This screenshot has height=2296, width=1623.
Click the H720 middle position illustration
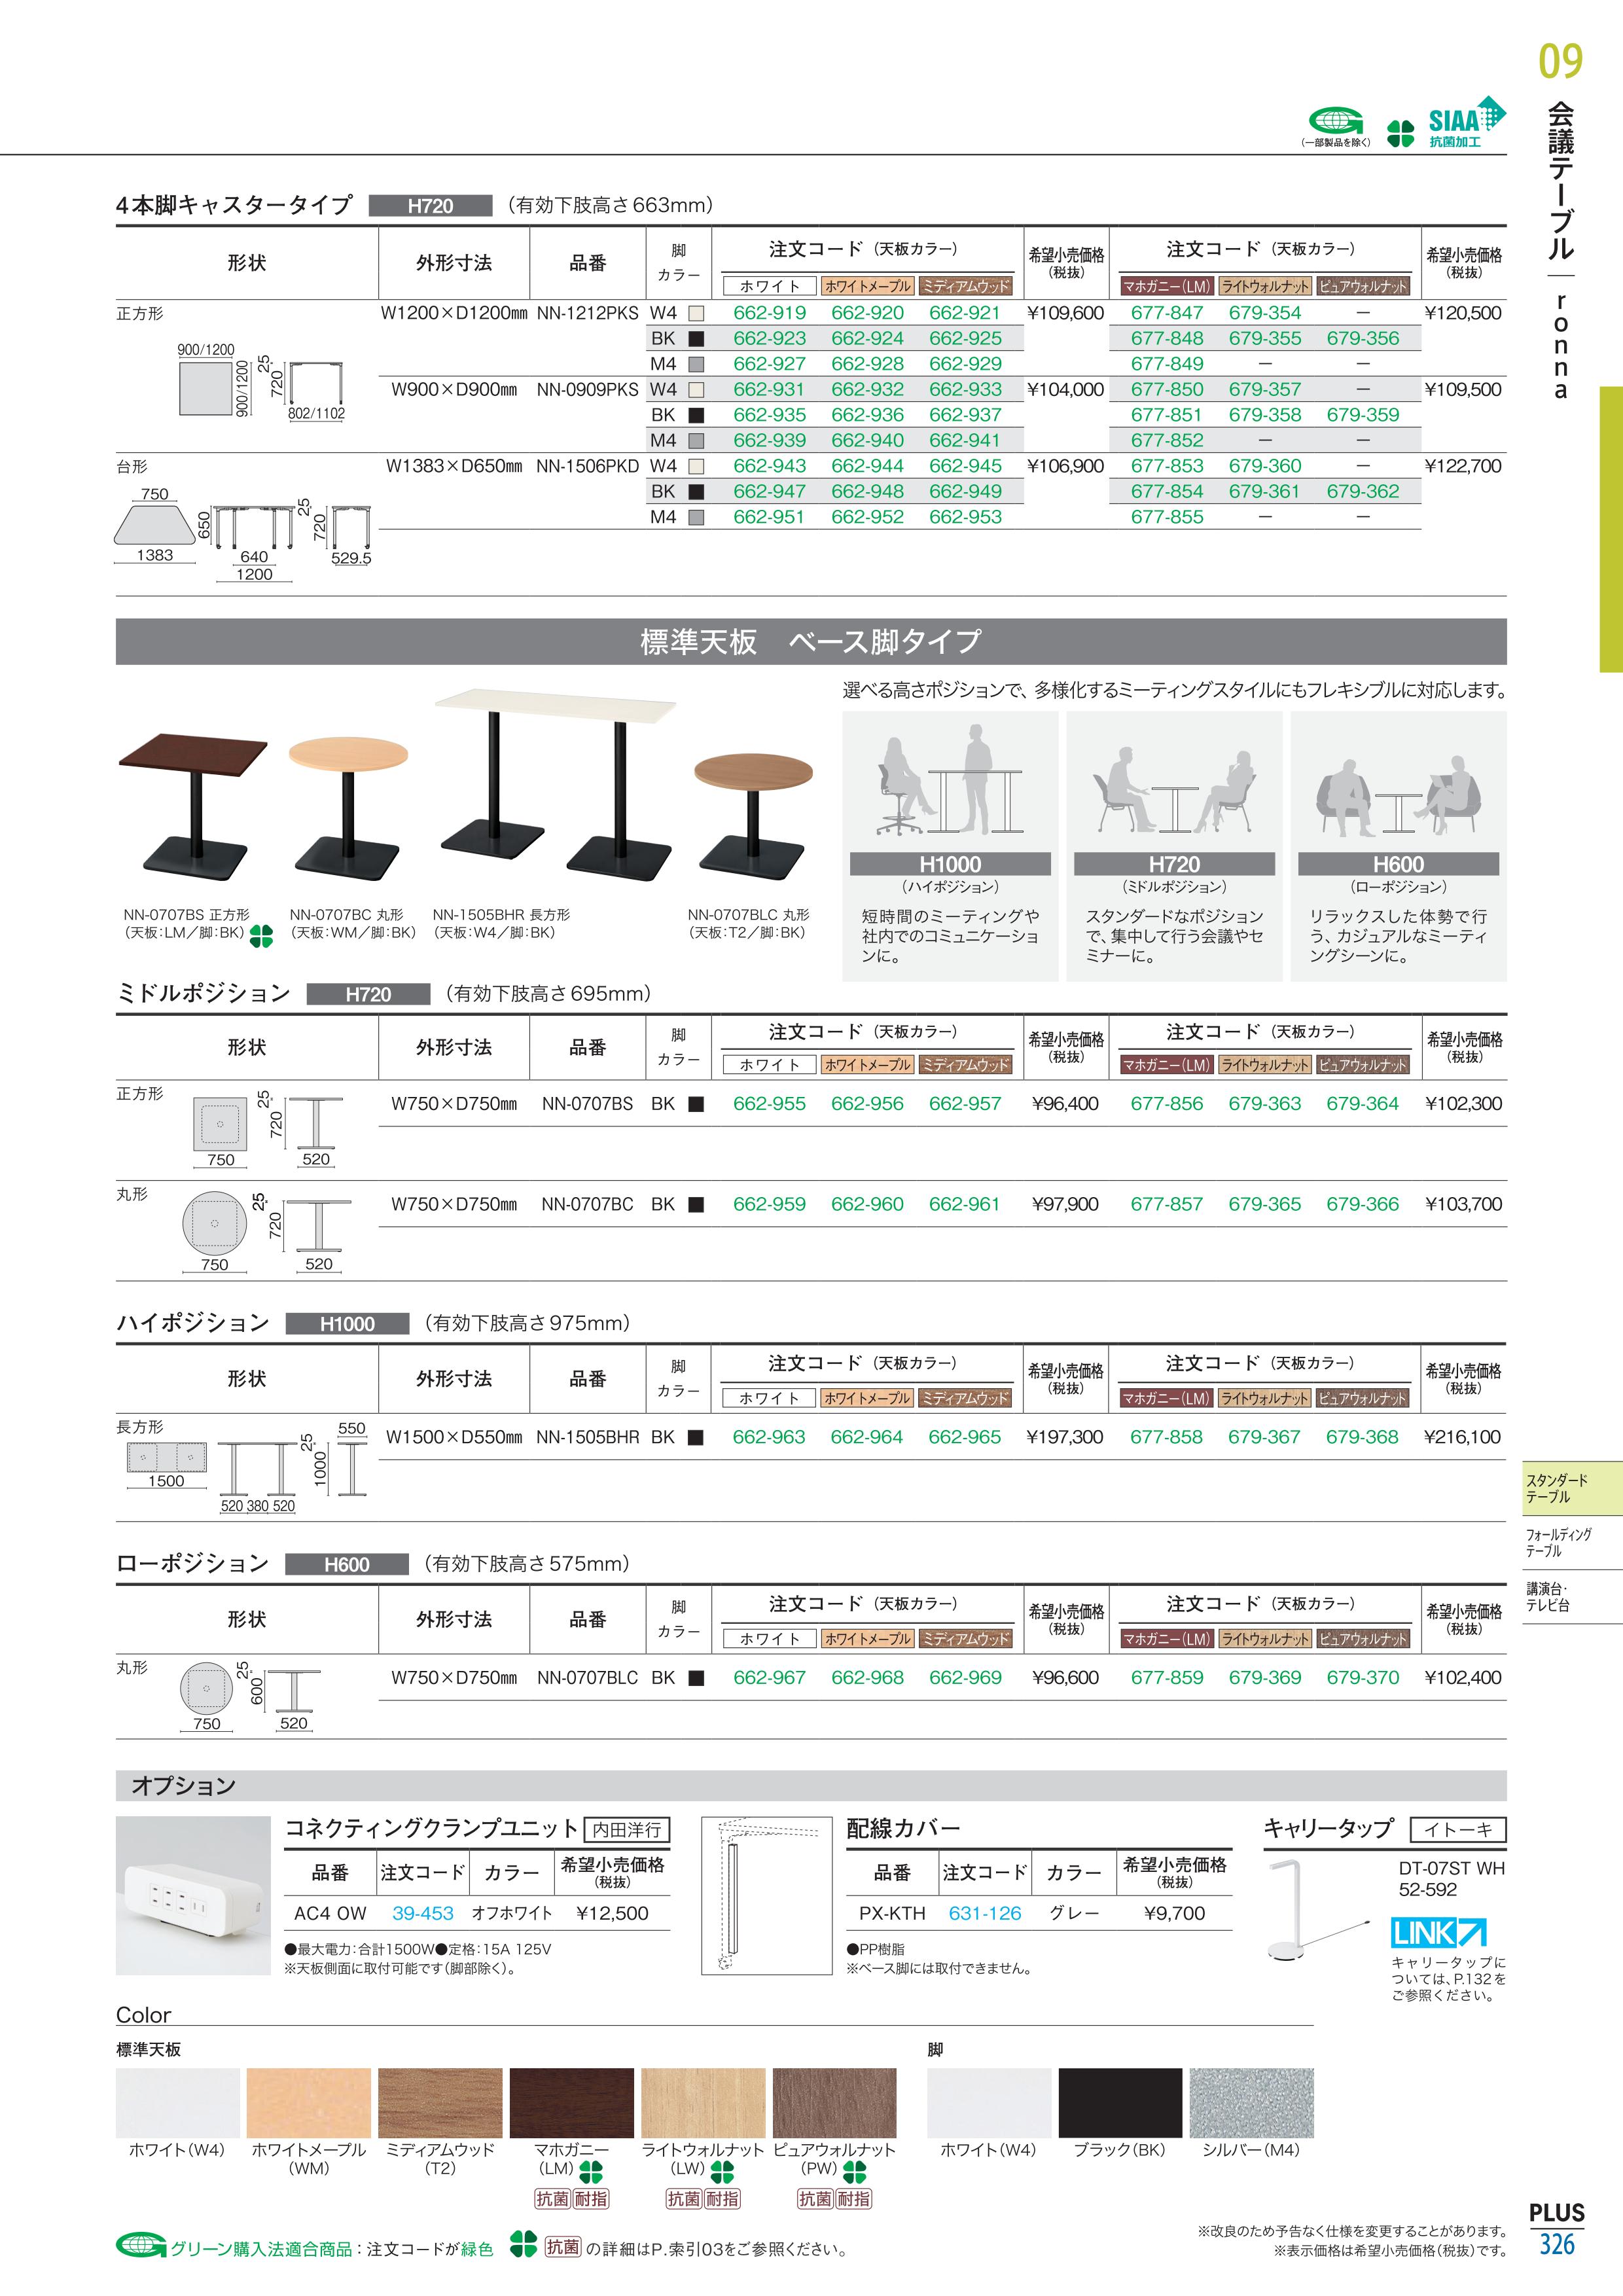click(1174, 788)
